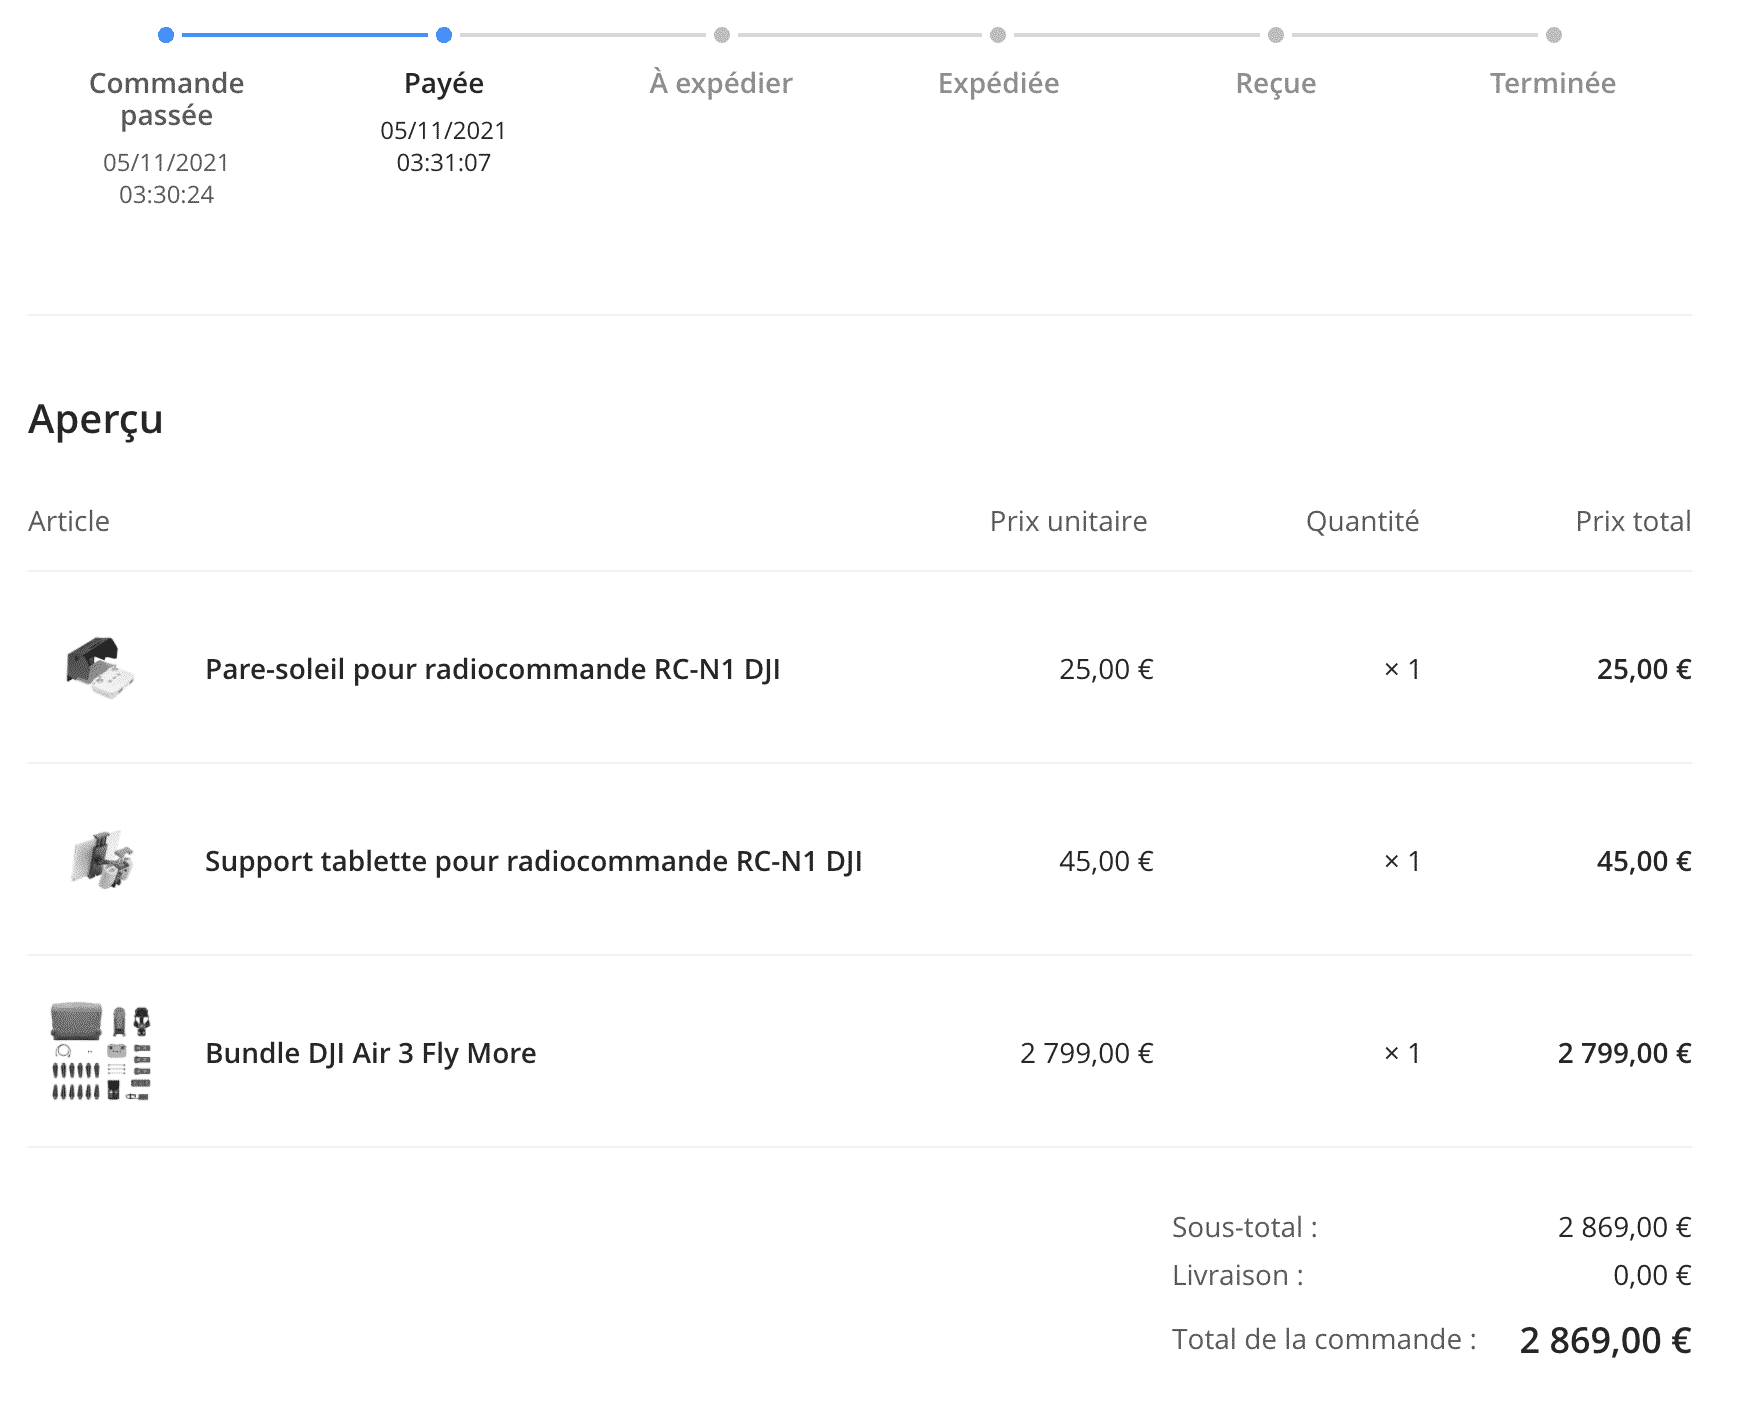Click the Pare-soleil product thumbnail image
Image resolution: width=1756 pixels, height=1414 pixels.
click(100, 668)
